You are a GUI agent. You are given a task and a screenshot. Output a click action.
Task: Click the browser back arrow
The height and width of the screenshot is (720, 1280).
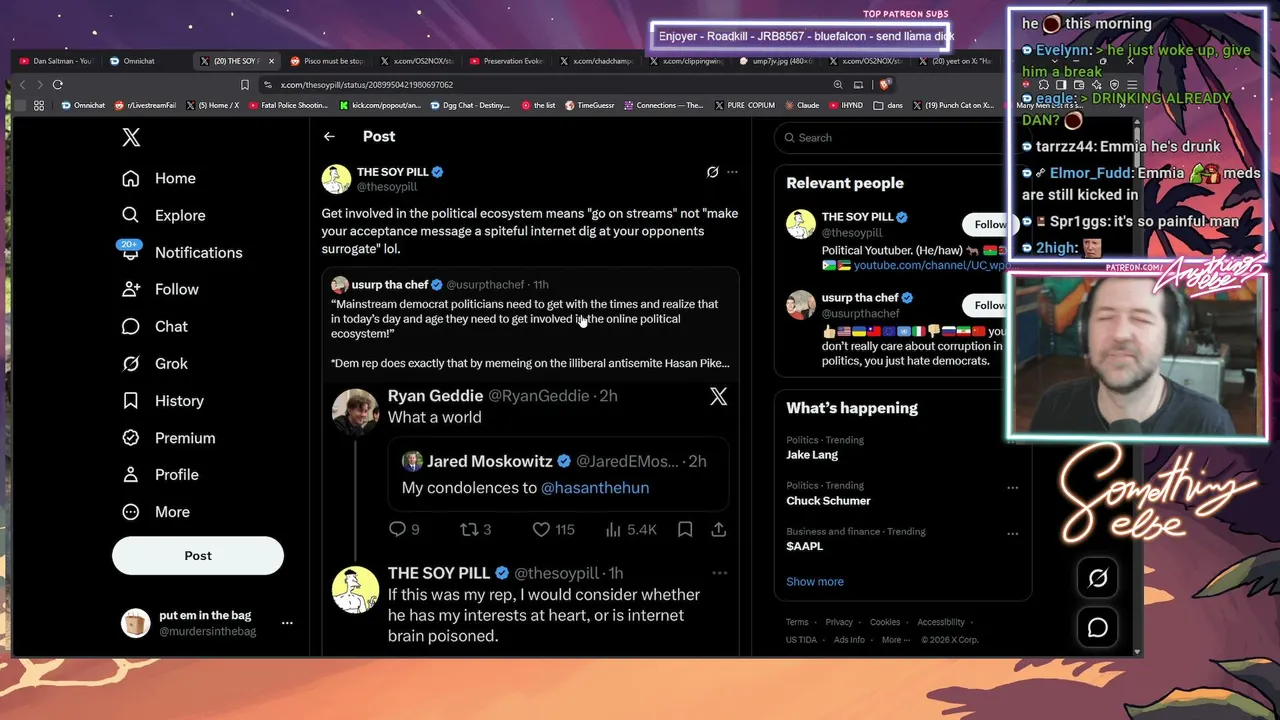(22, 85)
